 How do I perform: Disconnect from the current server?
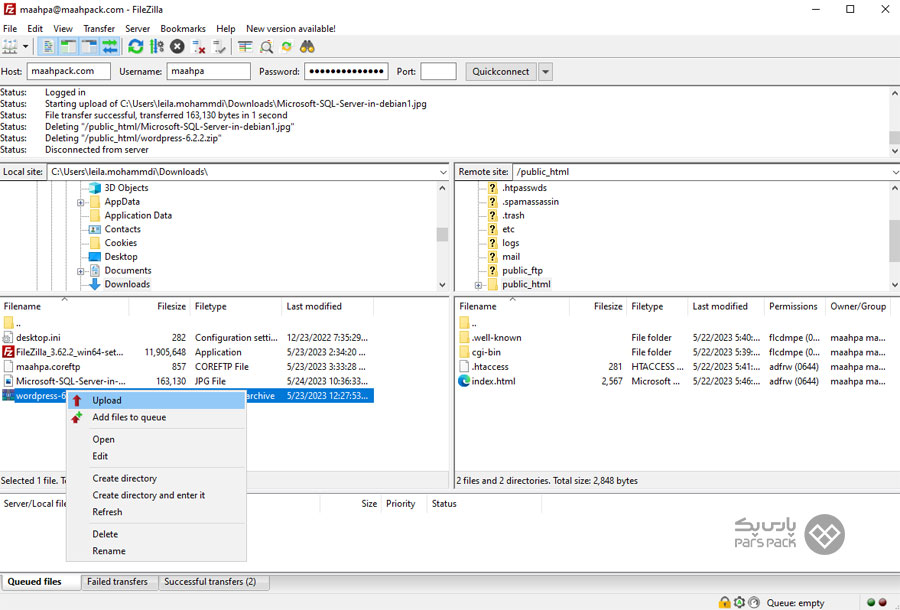click(x=199, y=47)
